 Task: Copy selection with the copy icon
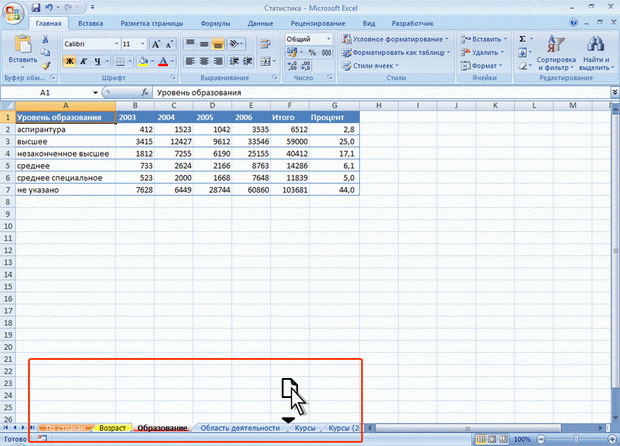click(45, 52)
